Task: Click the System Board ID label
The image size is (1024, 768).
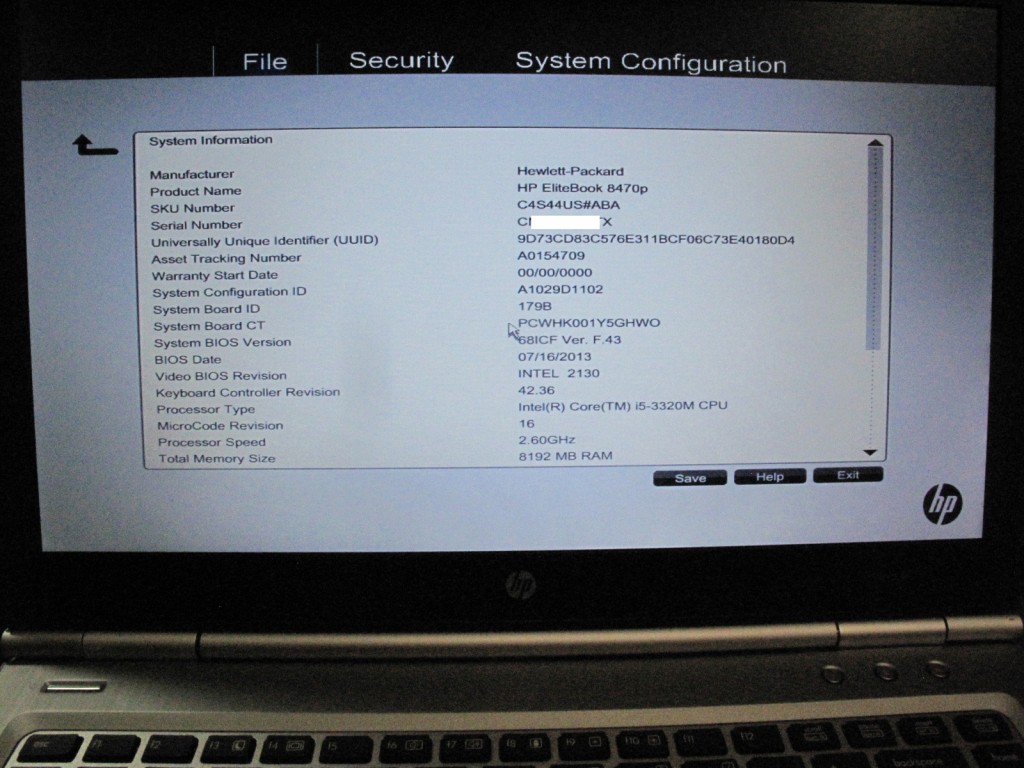Action: click(206, 310)
